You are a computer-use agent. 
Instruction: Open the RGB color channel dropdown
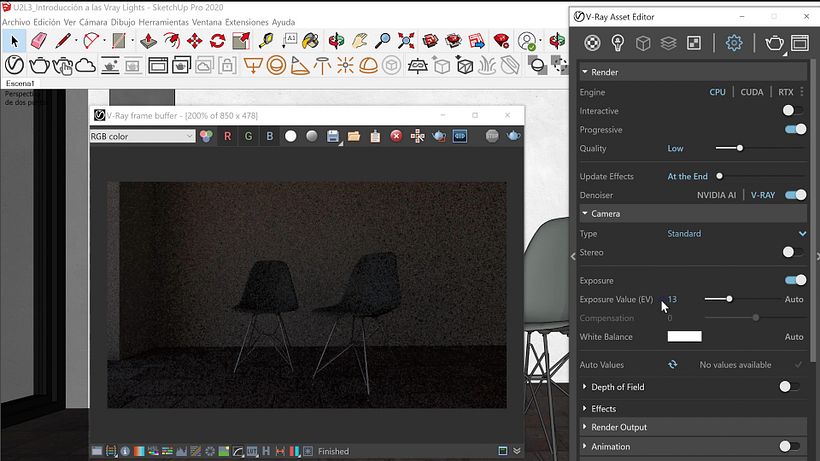click(x=142, y=136)
